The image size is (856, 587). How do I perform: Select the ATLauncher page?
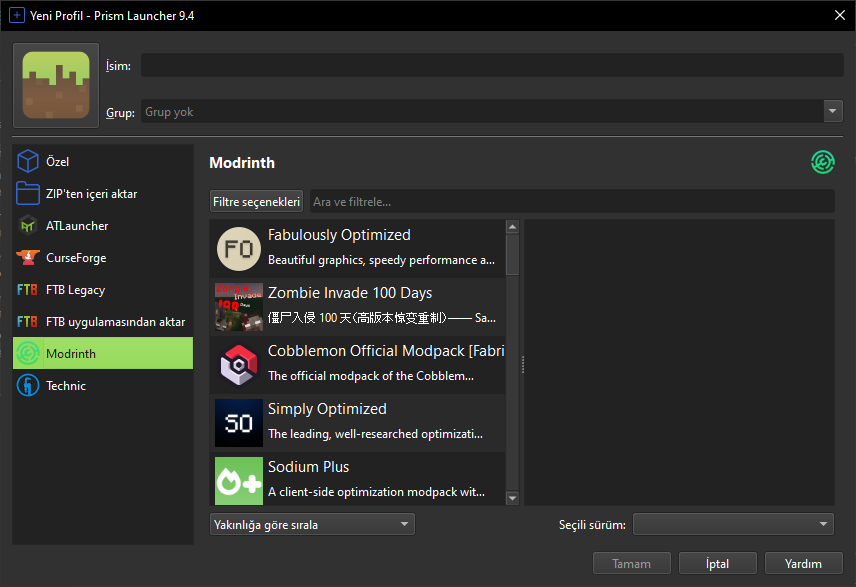[103, 226]
